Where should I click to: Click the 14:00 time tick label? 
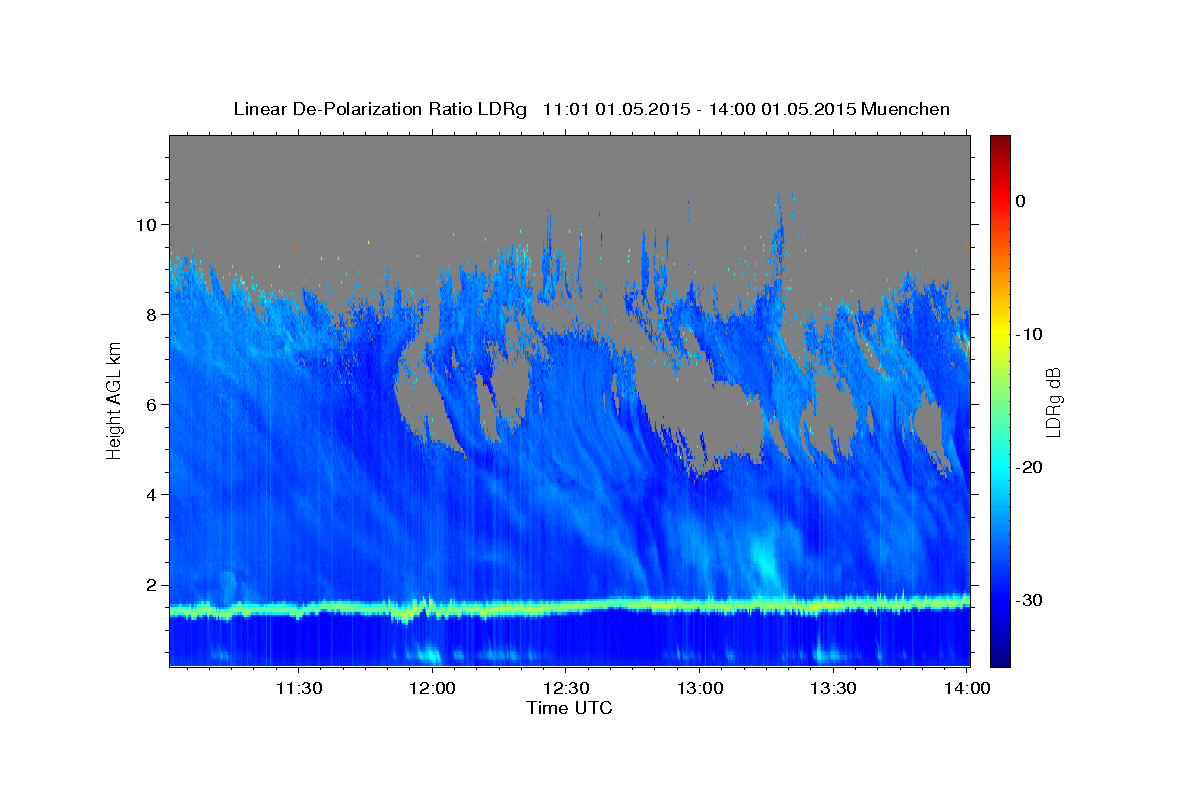(968, 688)
